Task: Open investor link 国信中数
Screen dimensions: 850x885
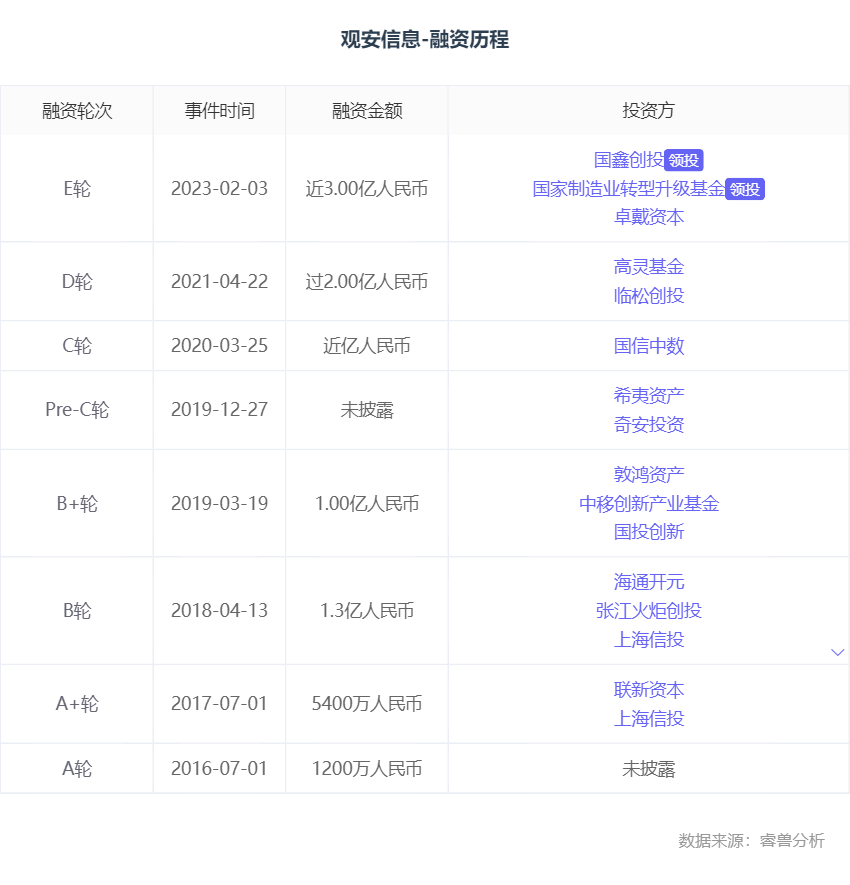Action: (x=649, y=345)
